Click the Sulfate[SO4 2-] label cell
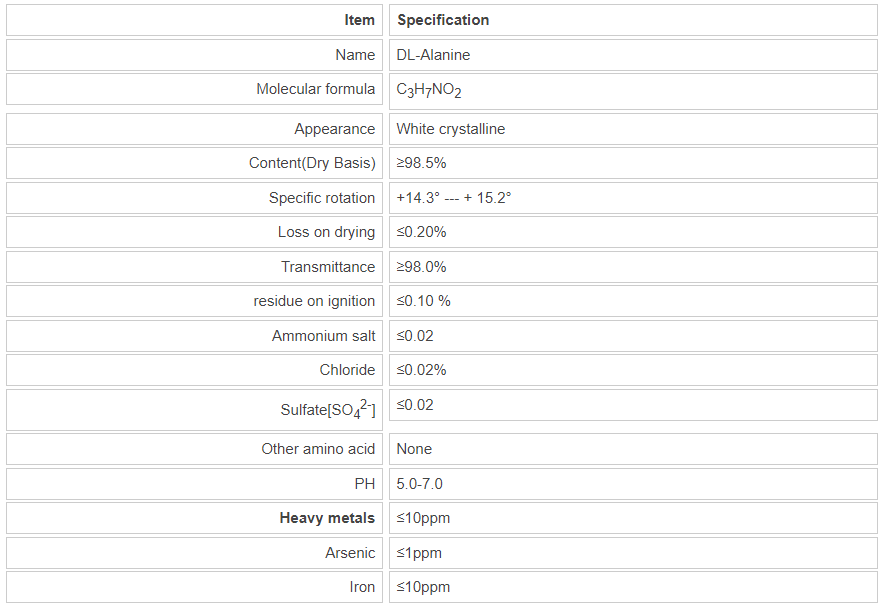 pyautogui.click(x=328, y=410)
